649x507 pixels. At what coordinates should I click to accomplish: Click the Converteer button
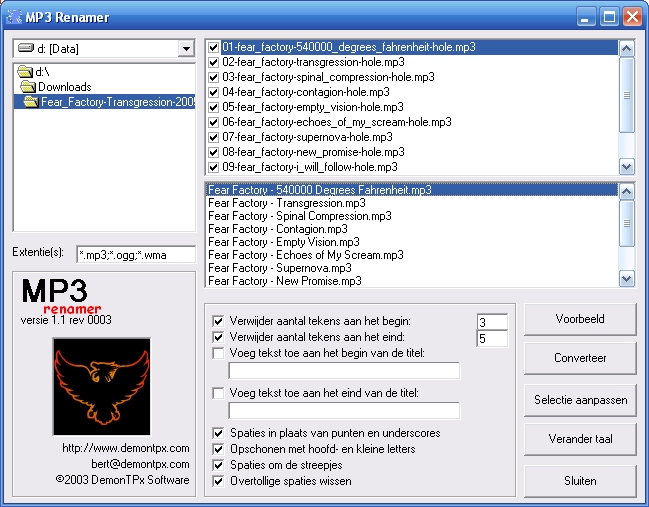[x=580, y=358]
